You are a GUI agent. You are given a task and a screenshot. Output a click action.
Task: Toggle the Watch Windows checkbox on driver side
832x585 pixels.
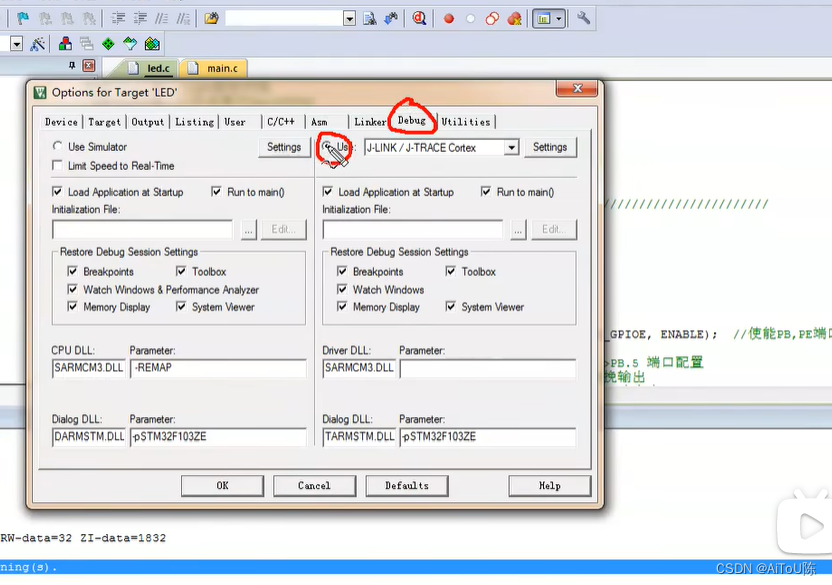pyautogui.click(x=342, y=289)
